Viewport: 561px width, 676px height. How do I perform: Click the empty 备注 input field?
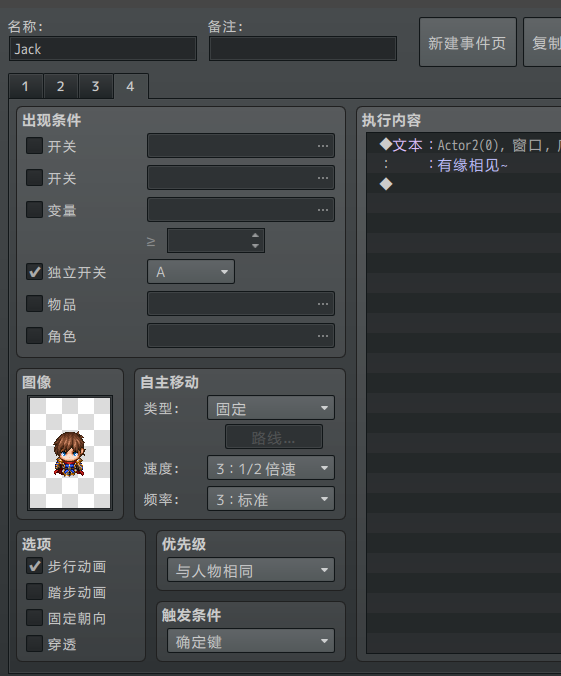pyautogui.click(x=303, y=49)
